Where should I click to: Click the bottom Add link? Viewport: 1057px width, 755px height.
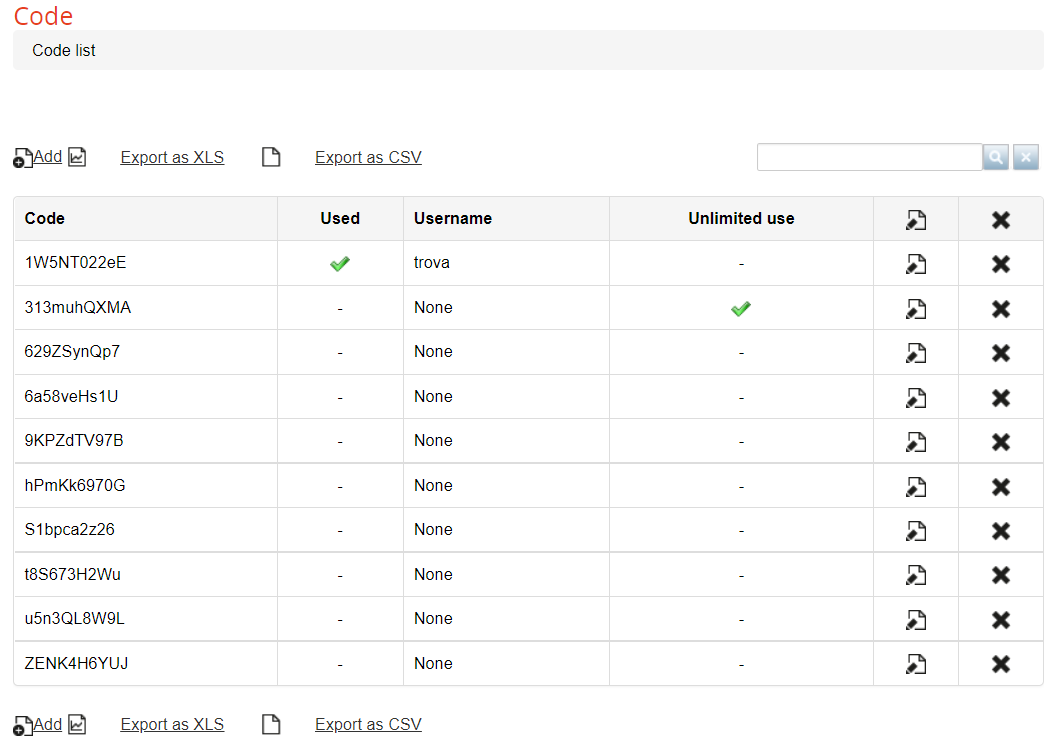pyautogui.click(x=47, y=724)
